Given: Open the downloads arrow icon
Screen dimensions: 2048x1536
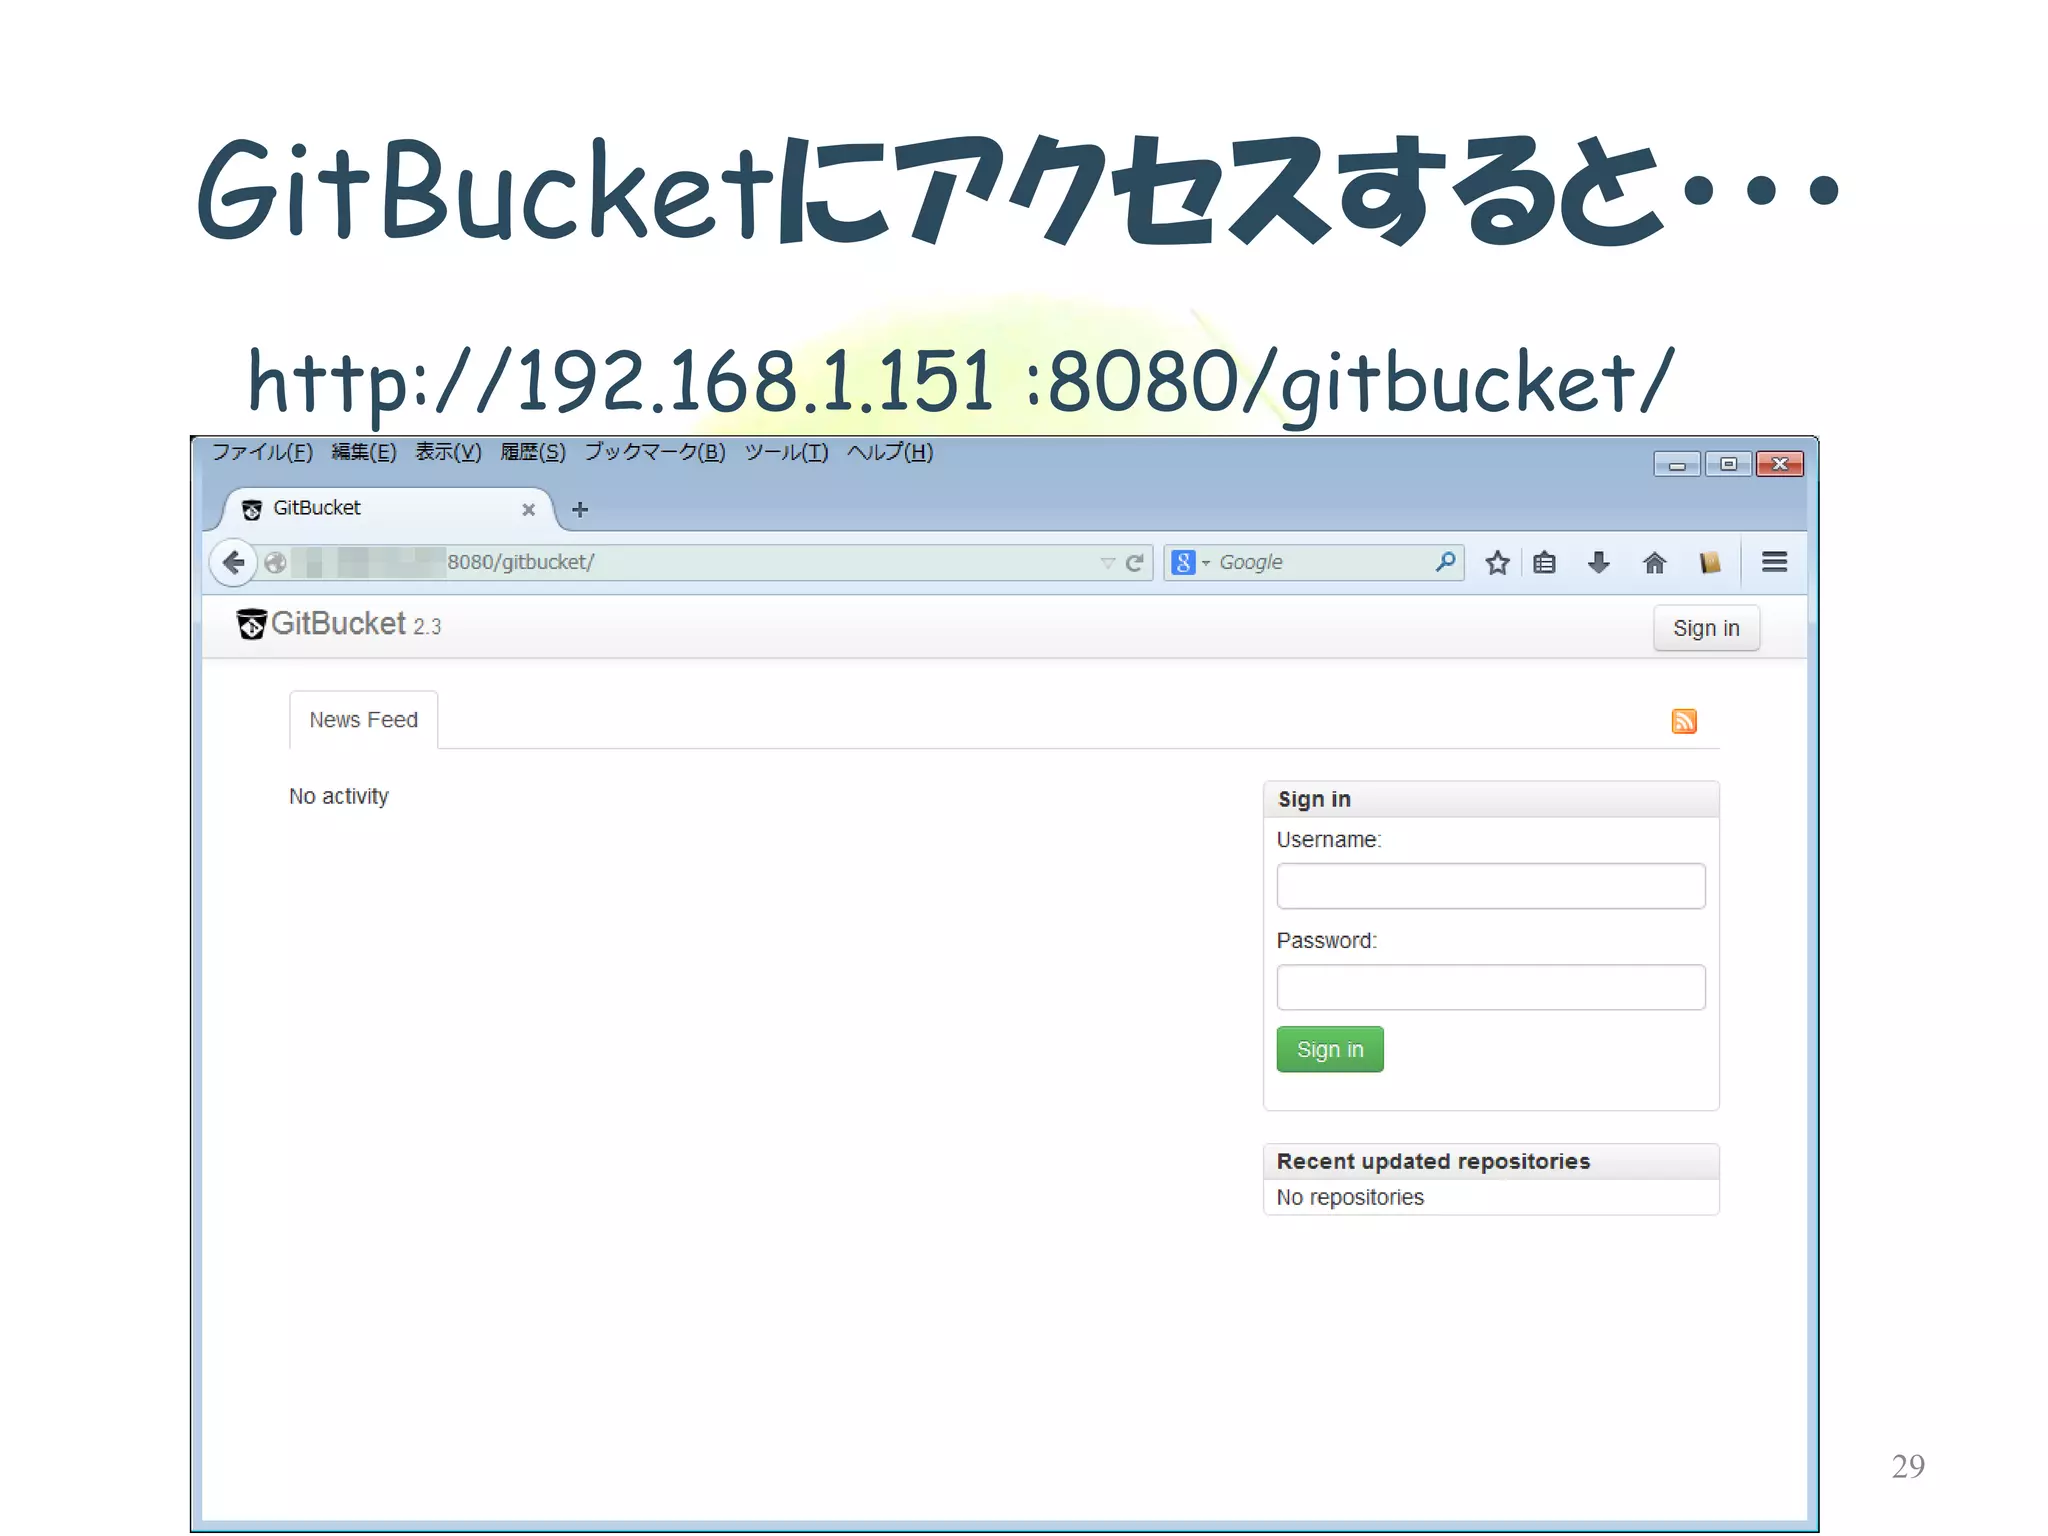Looking at the screenshot, I should [1599, 563].
